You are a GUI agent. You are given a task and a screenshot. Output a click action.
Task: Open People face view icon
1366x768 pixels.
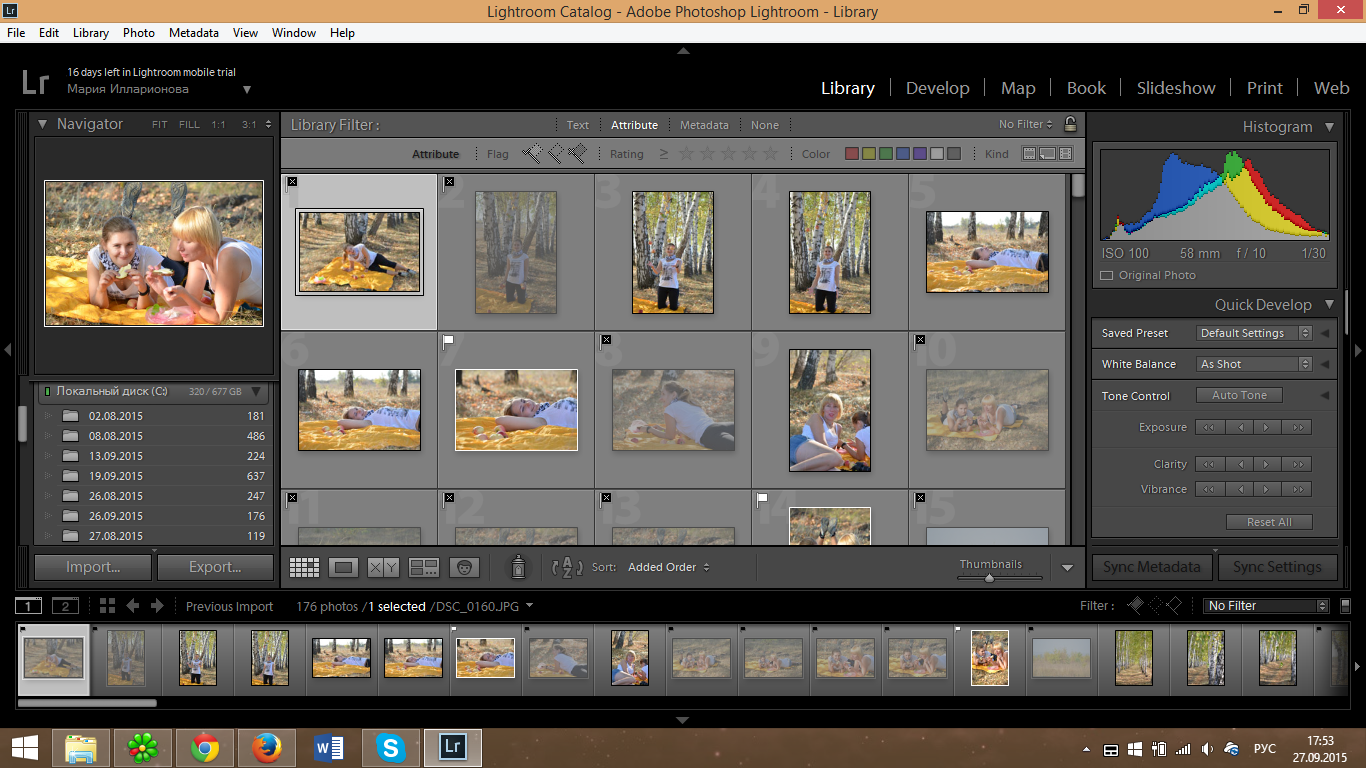[x=464, y=567]
